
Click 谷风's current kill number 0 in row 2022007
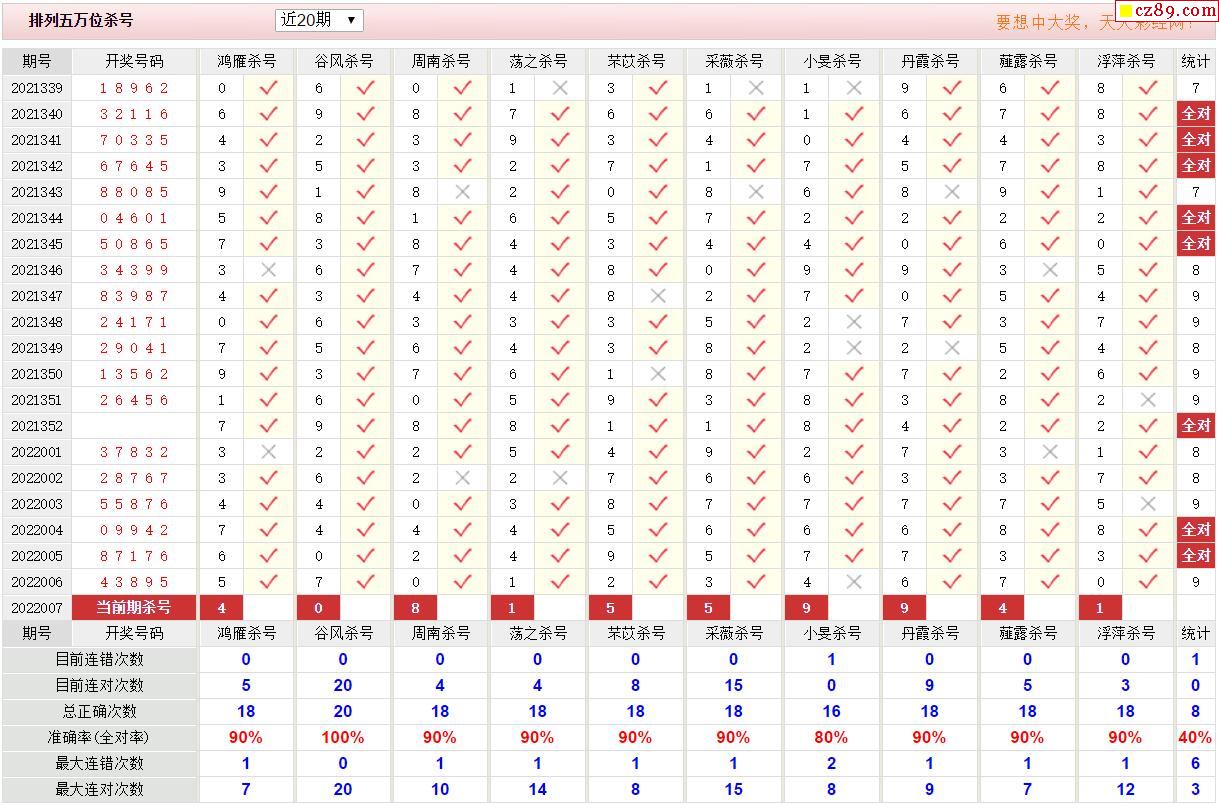[x=319, y=608]
